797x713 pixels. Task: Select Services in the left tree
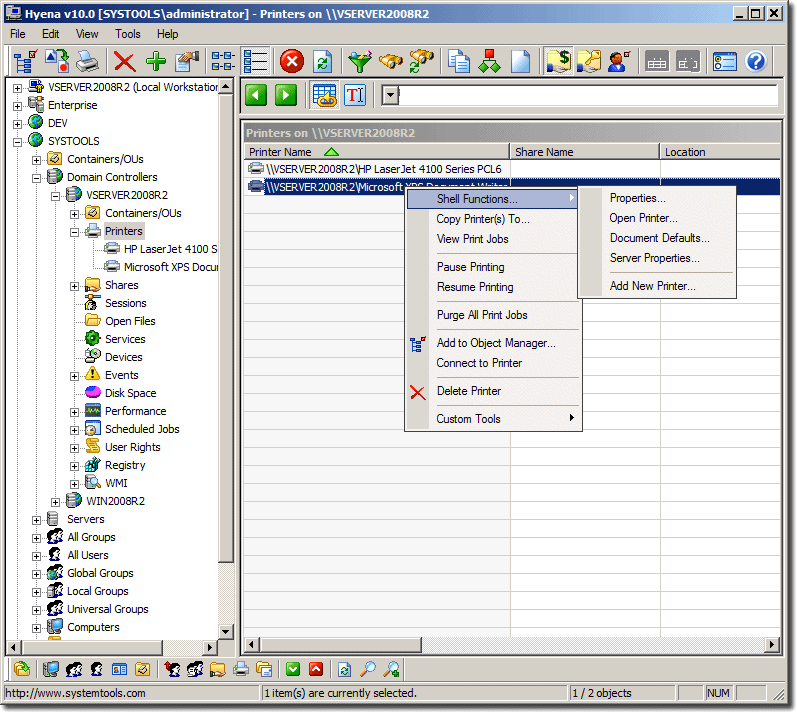[125, 340]
